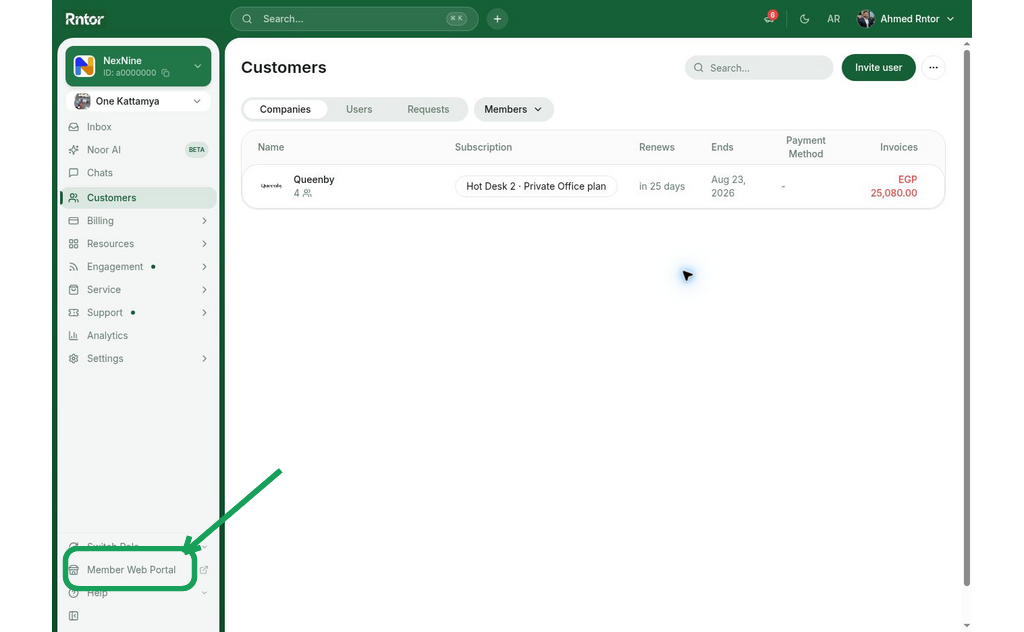Image resolution: width=1024 pixels, height=632 pixels.
Task: Switch to the Companies tab
Action: click(285, 109)
